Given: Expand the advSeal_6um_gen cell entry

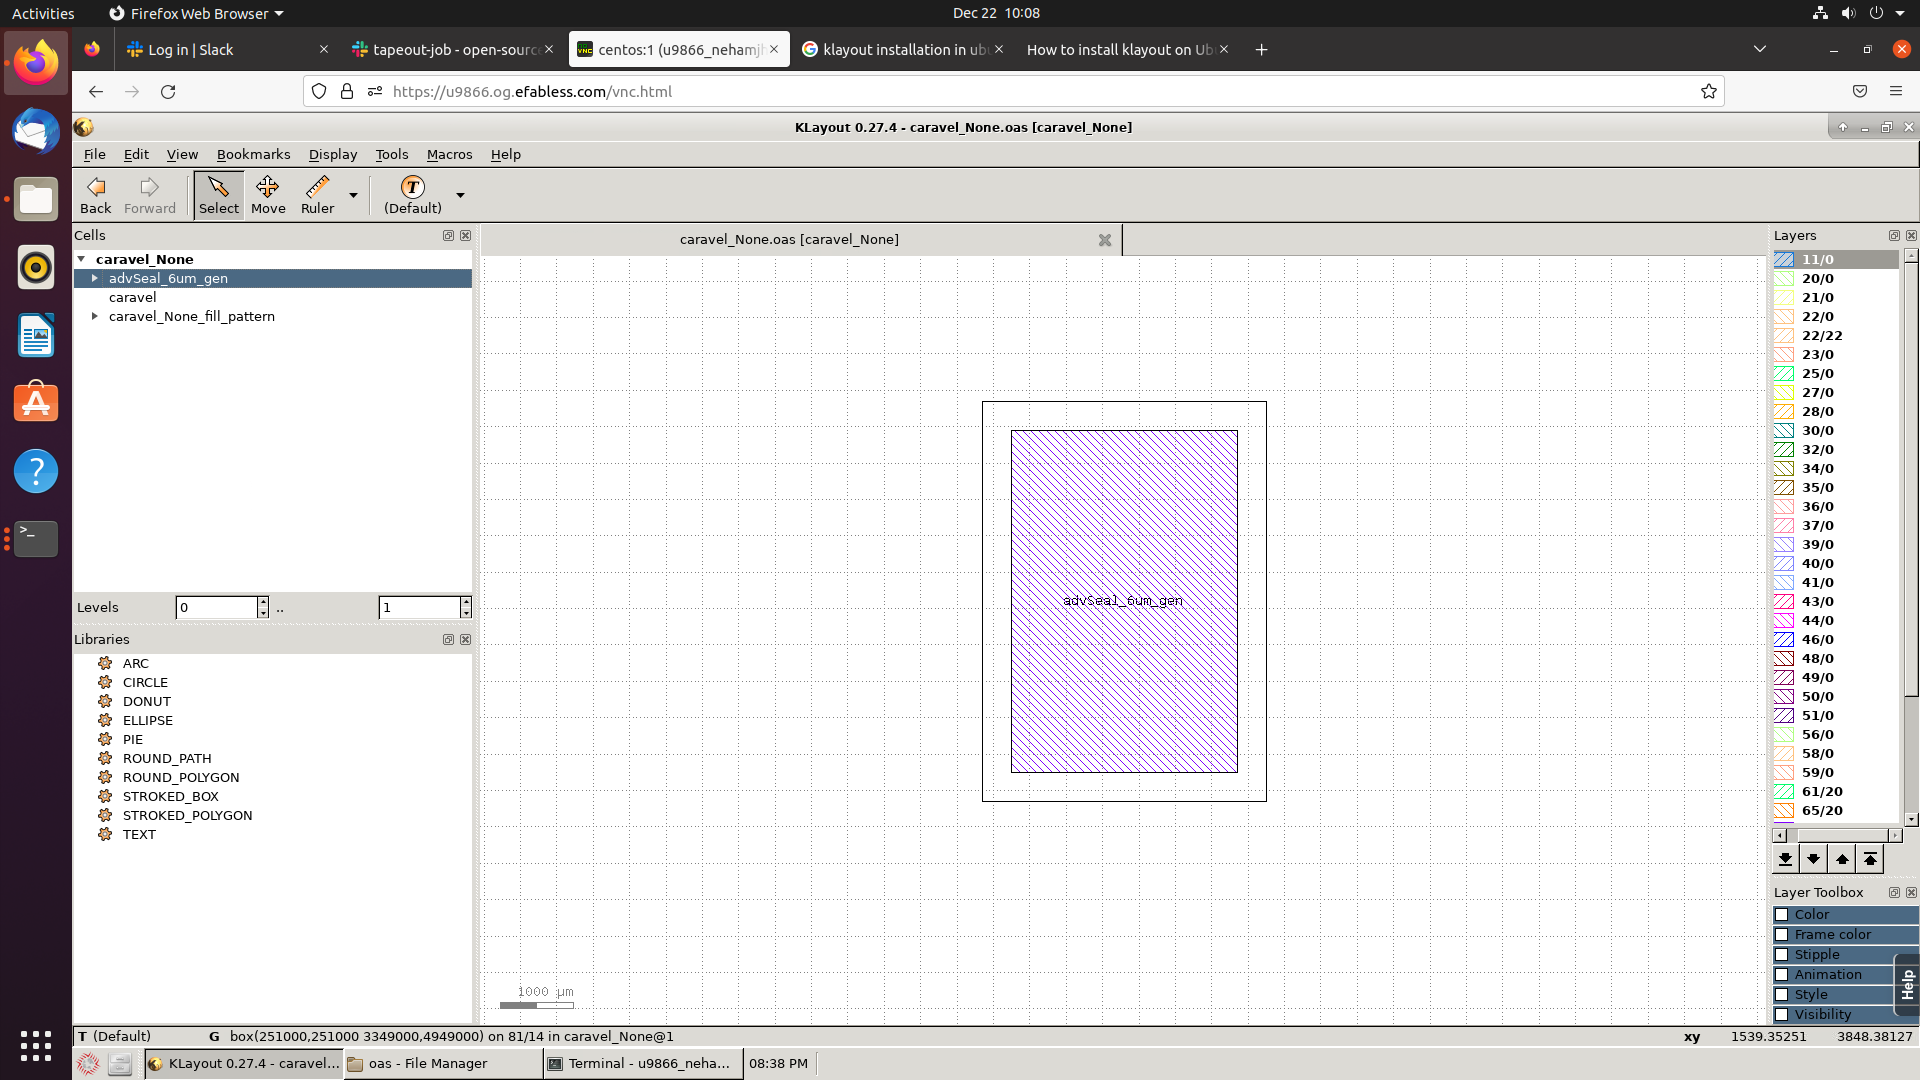Looking at the screenshot, I should click(x=95, y=278).
